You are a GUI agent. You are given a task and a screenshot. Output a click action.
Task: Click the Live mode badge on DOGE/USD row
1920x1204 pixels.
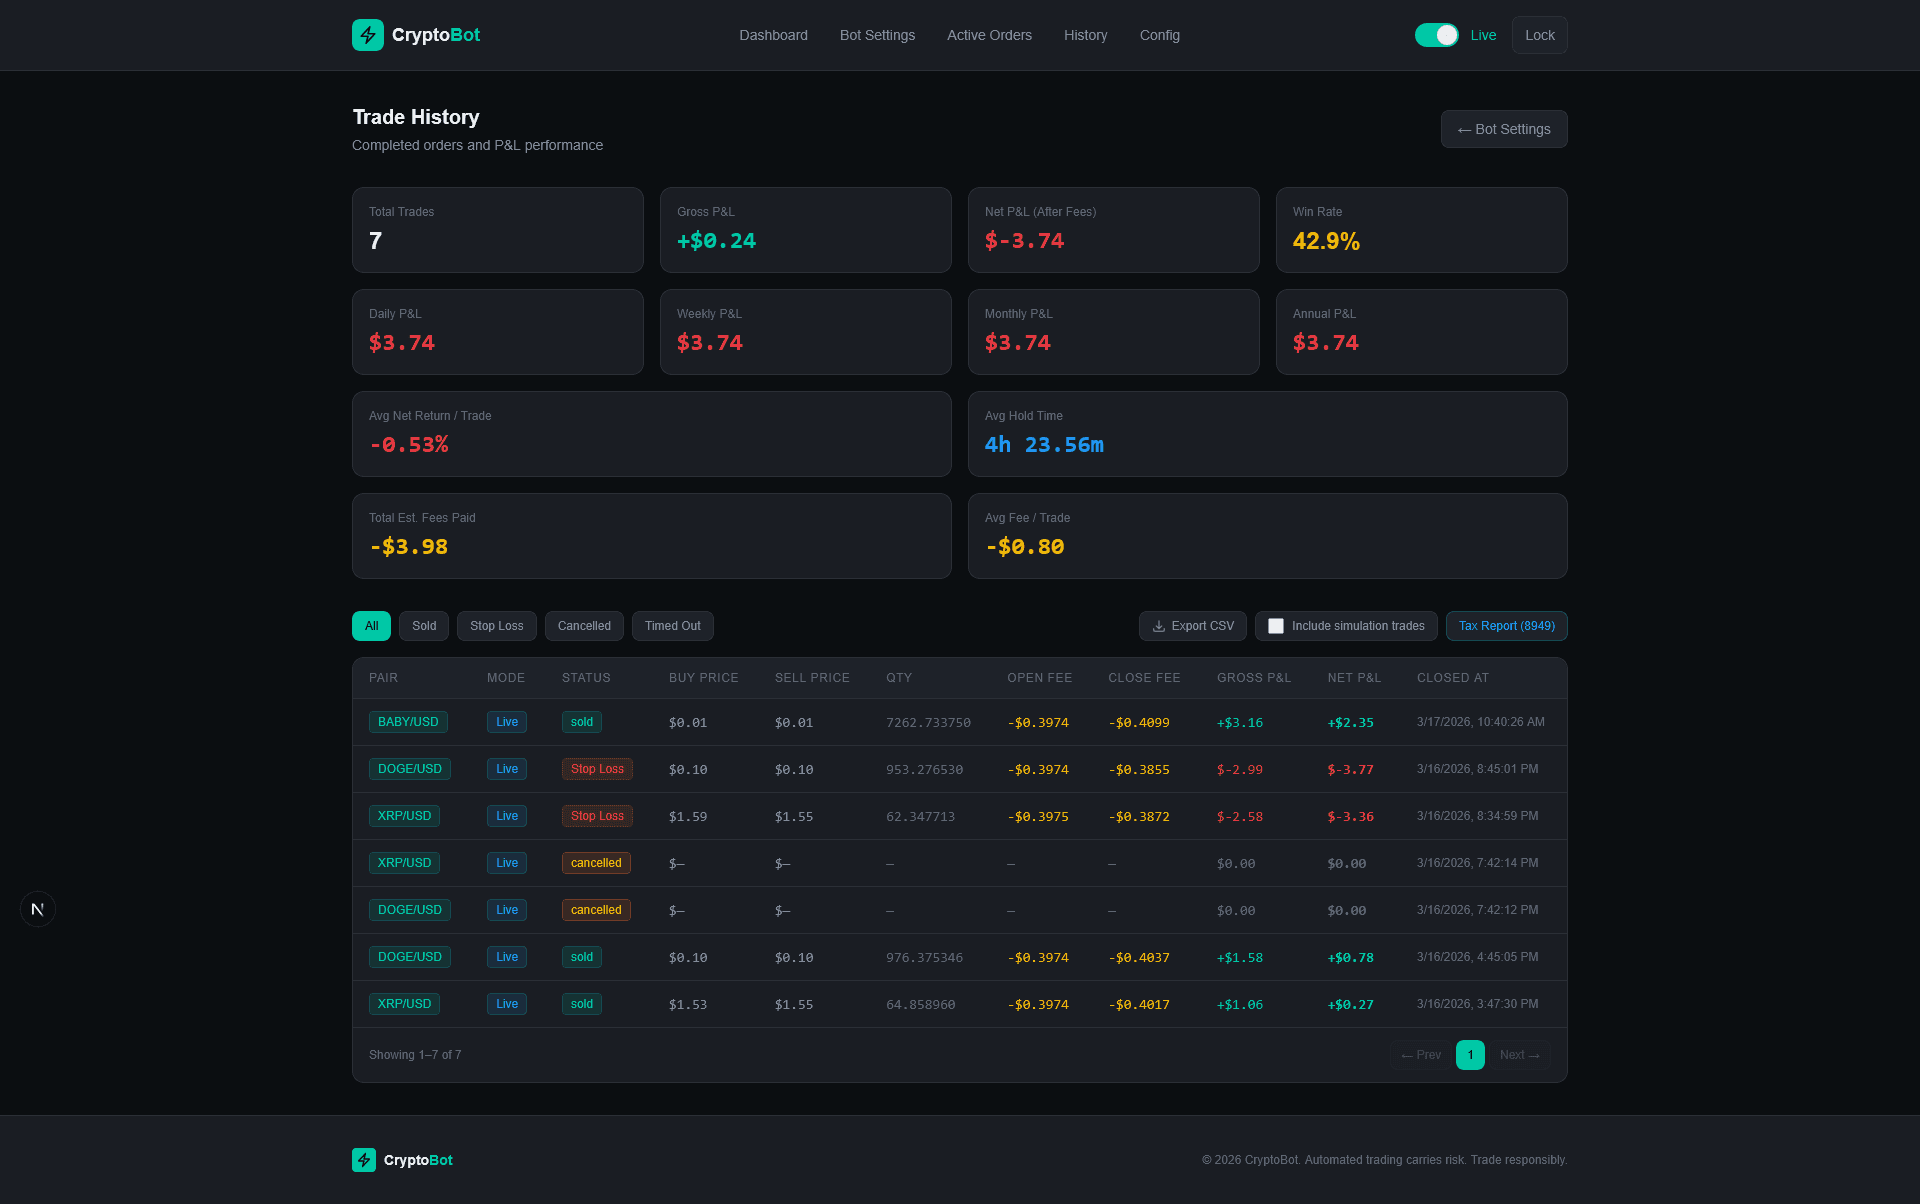click(x=506, y=769)
